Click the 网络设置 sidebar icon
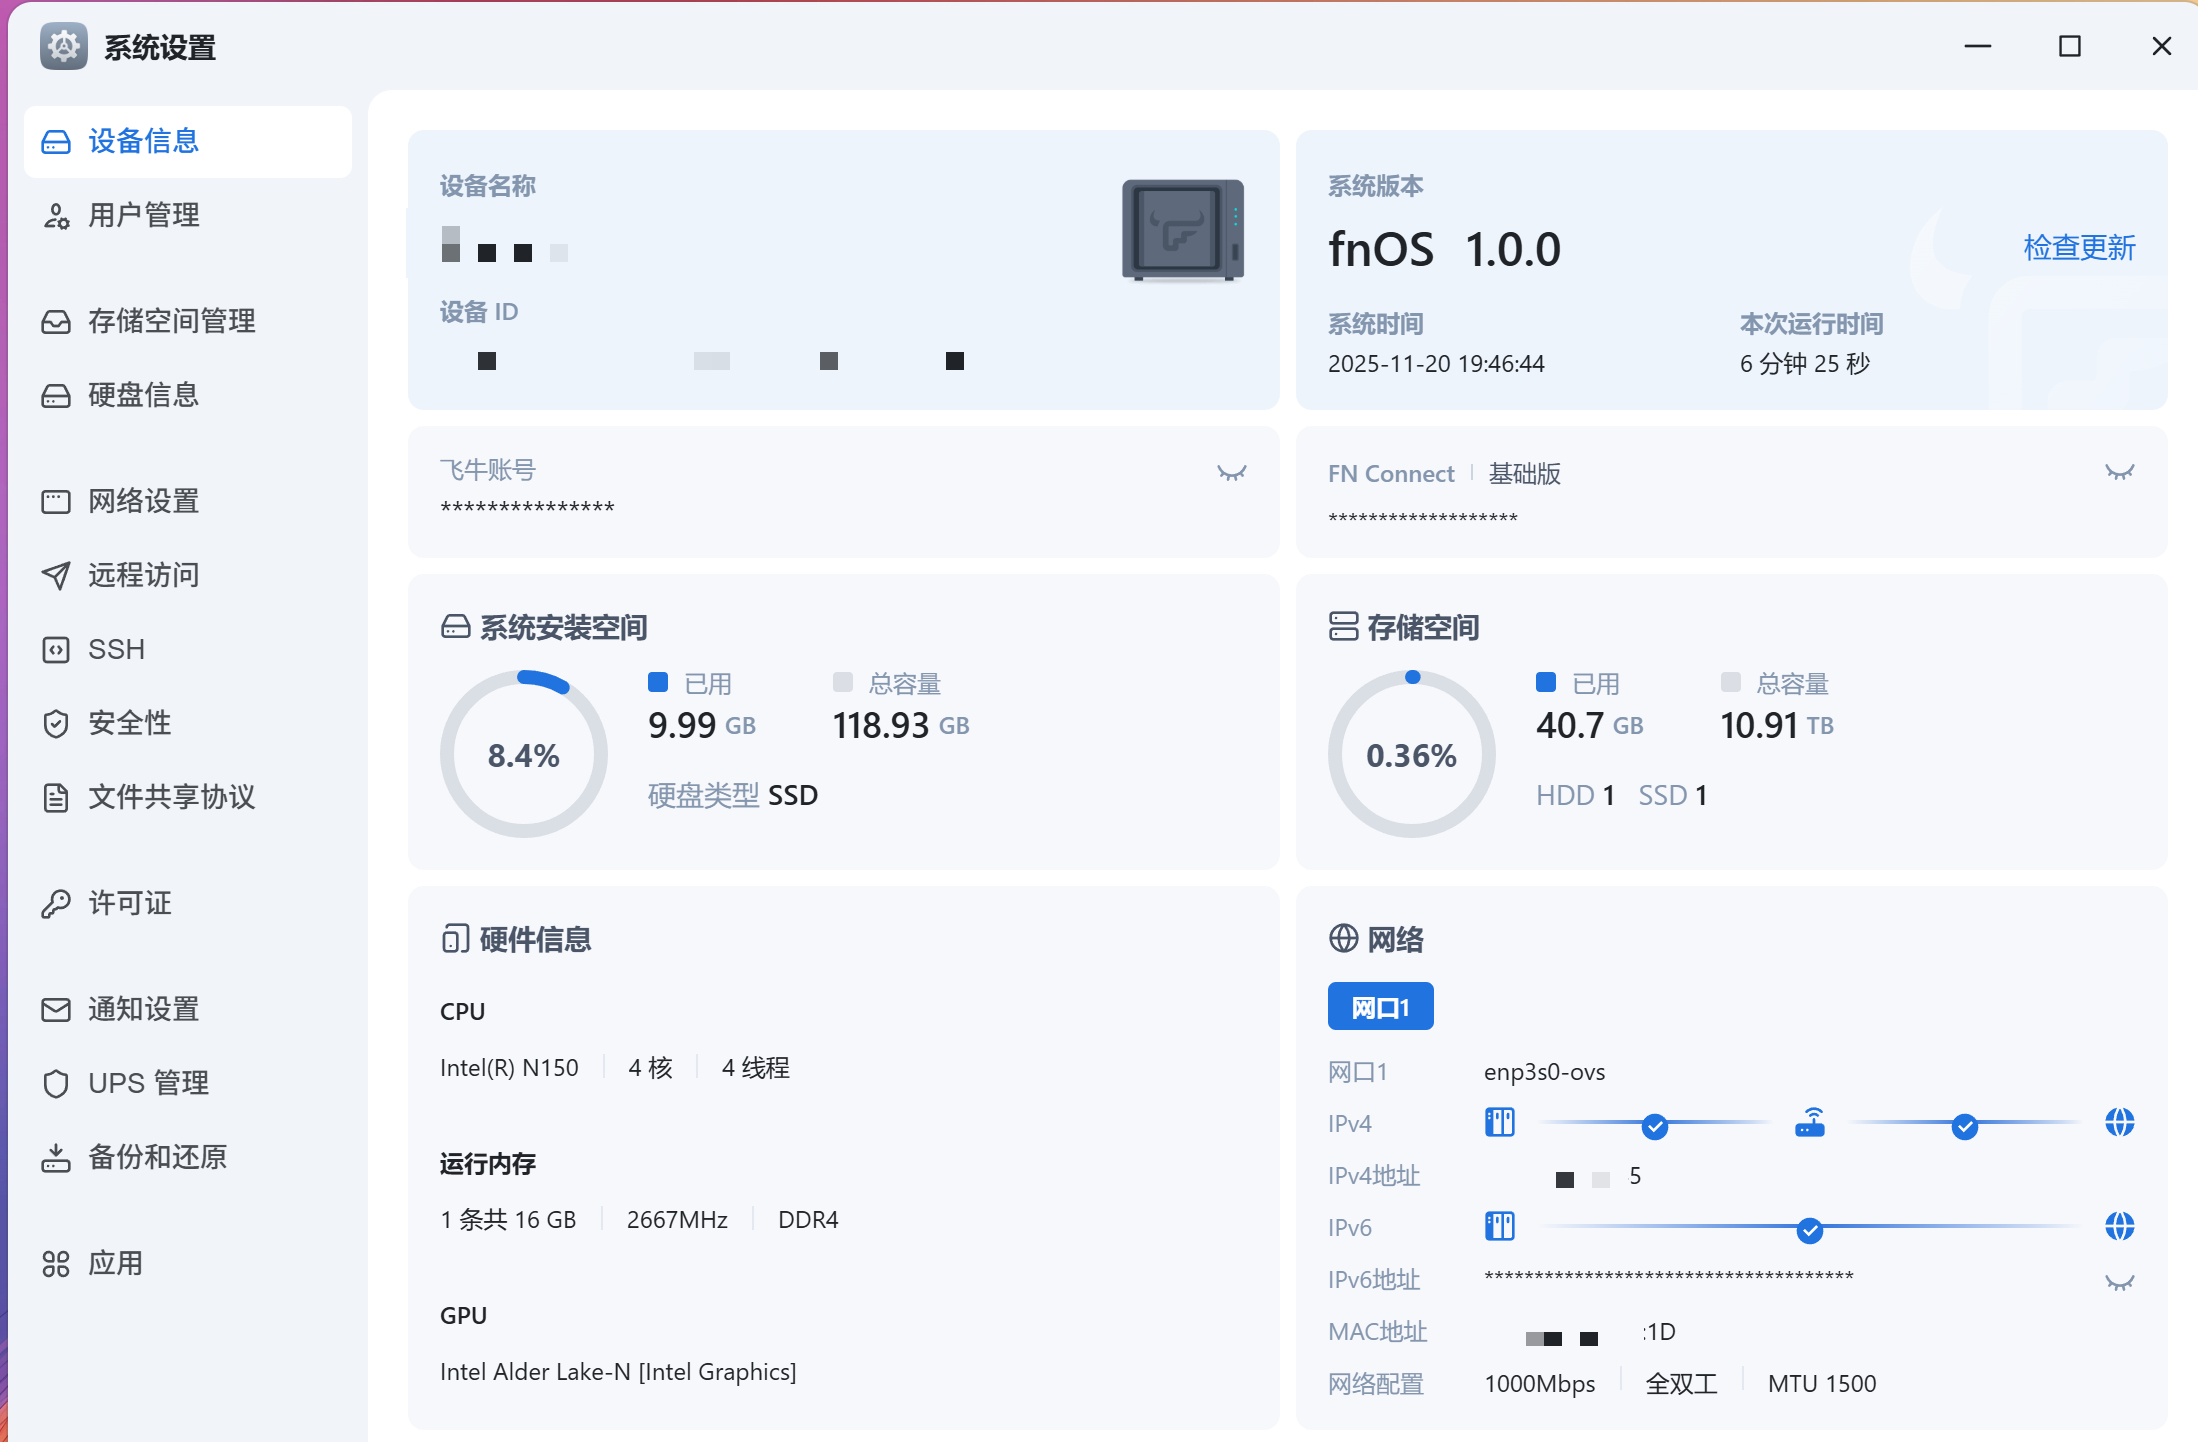Image resolution: width=2198 pixels, height=1442 pixels. tap(56, 502)
